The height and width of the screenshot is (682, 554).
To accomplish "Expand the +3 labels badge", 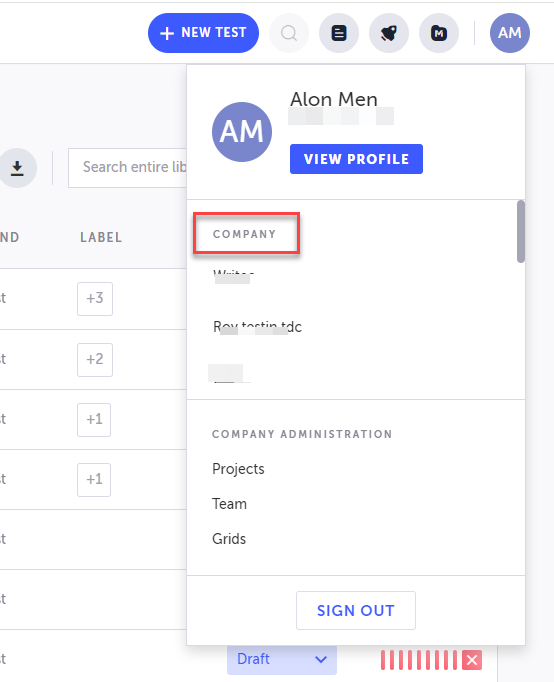I will (95, 299).
